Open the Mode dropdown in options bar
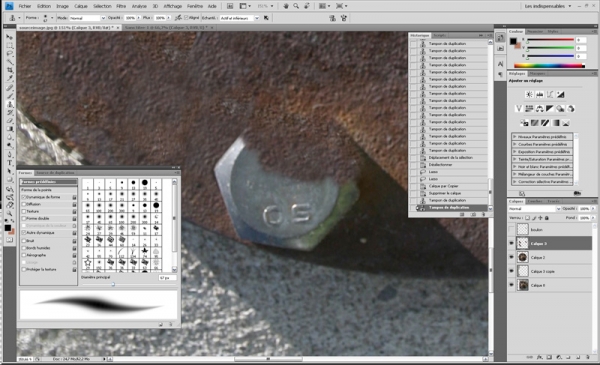Viewport: 600px width, 365px height. pyautogui.click(x=87, y=18)
